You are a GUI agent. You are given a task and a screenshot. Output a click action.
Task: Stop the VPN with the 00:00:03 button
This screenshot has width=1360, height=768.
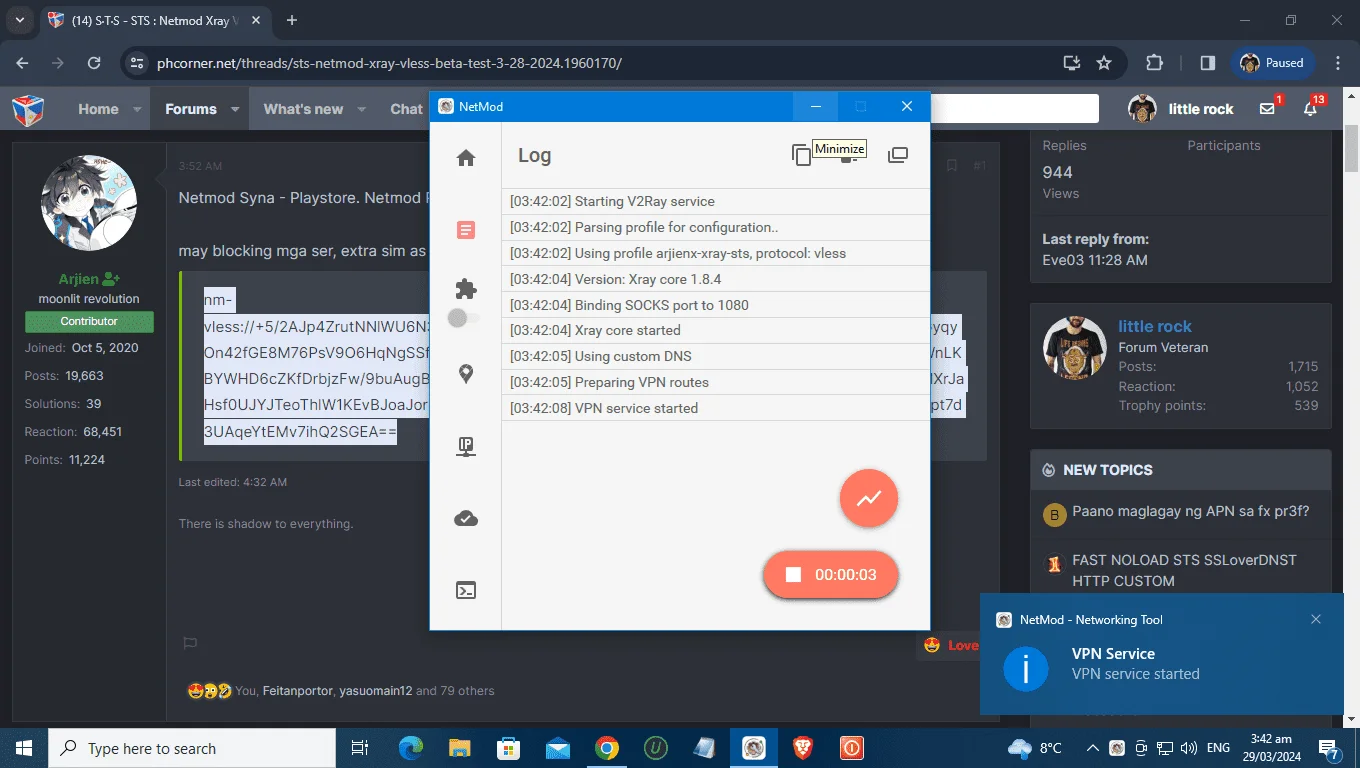pos(831,575)
